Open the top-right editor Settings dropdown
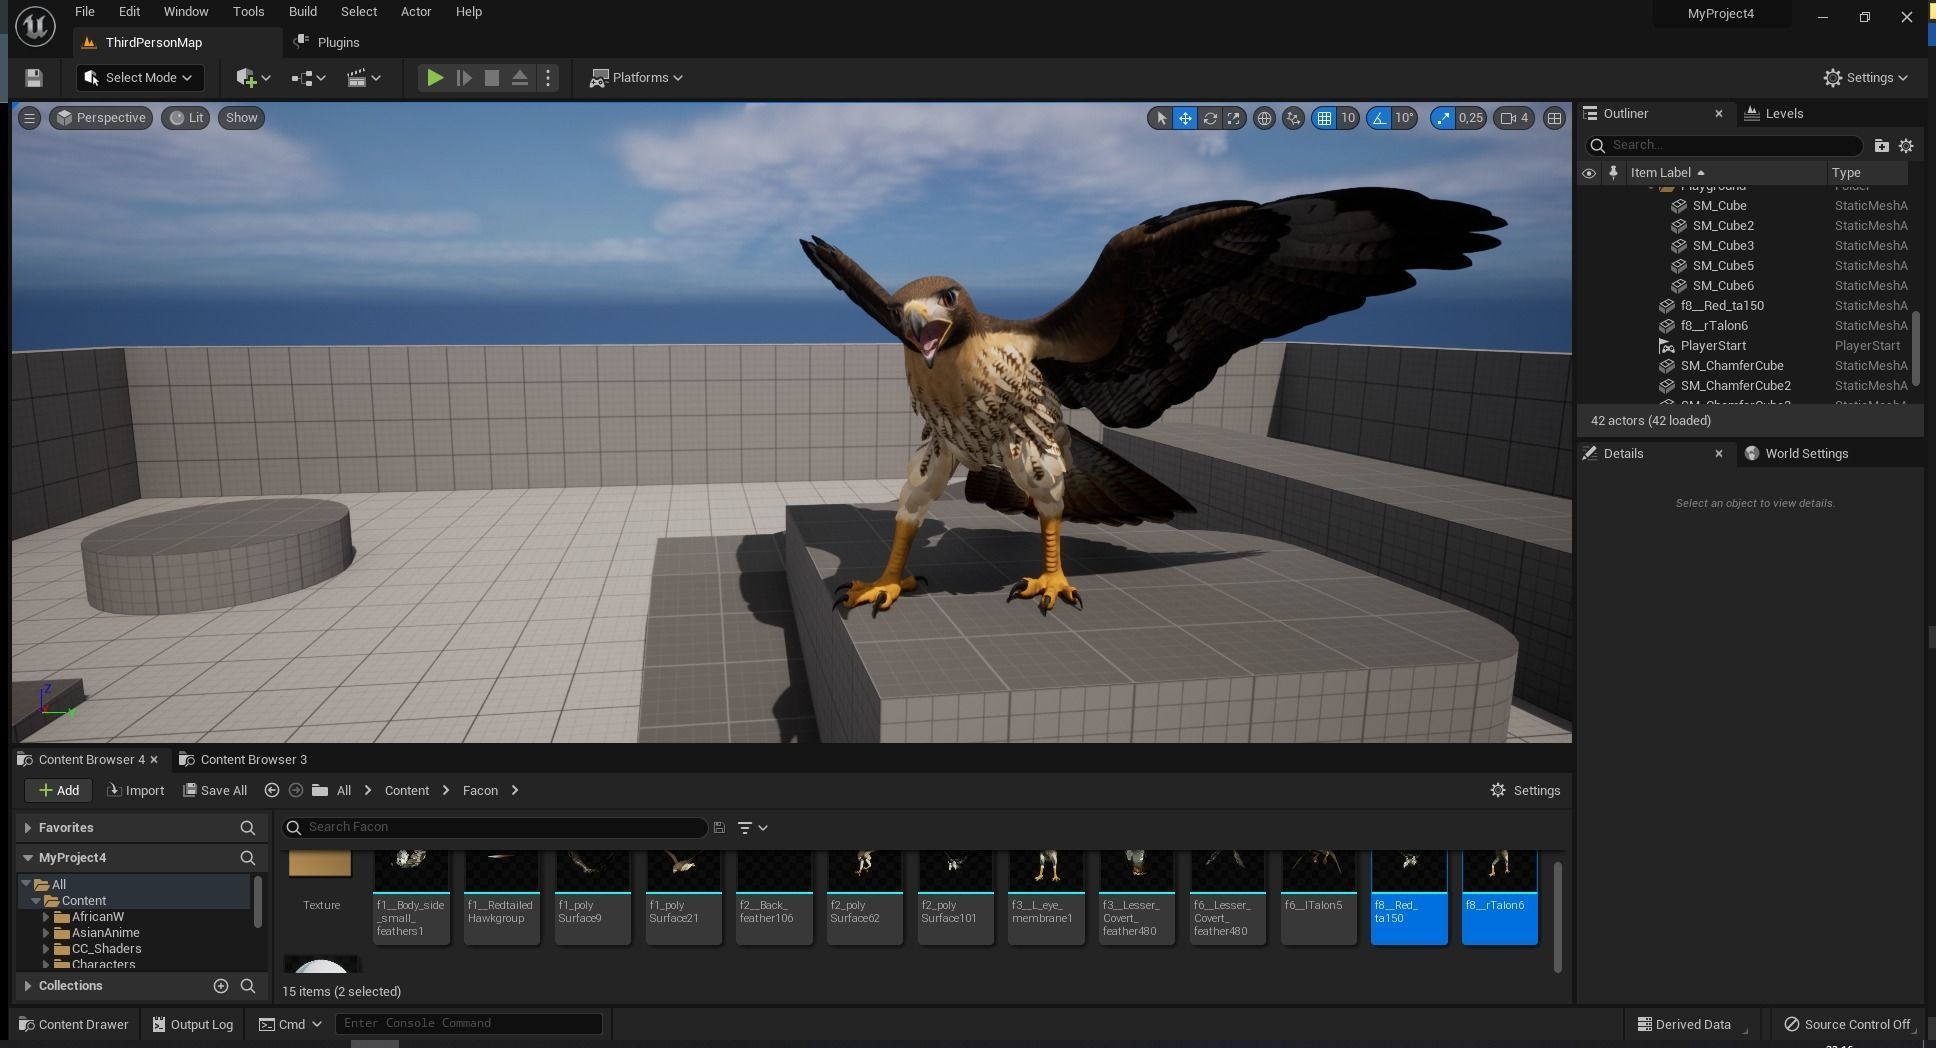The width and height of the screenshot is (1936, 1048). click(x=1865, y=78)
